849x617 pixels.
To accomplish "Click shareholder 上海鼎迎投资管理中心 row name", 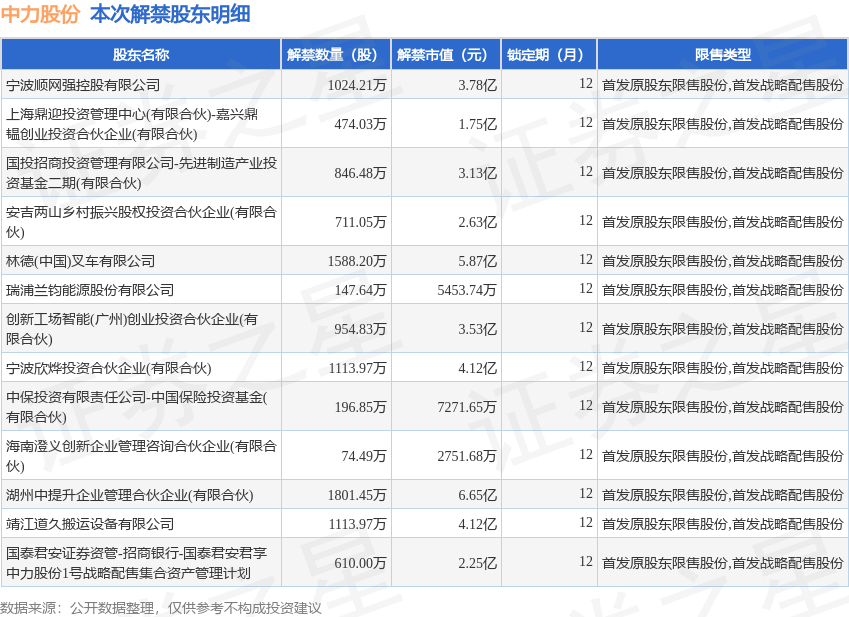I will click(x=132, y=124).
